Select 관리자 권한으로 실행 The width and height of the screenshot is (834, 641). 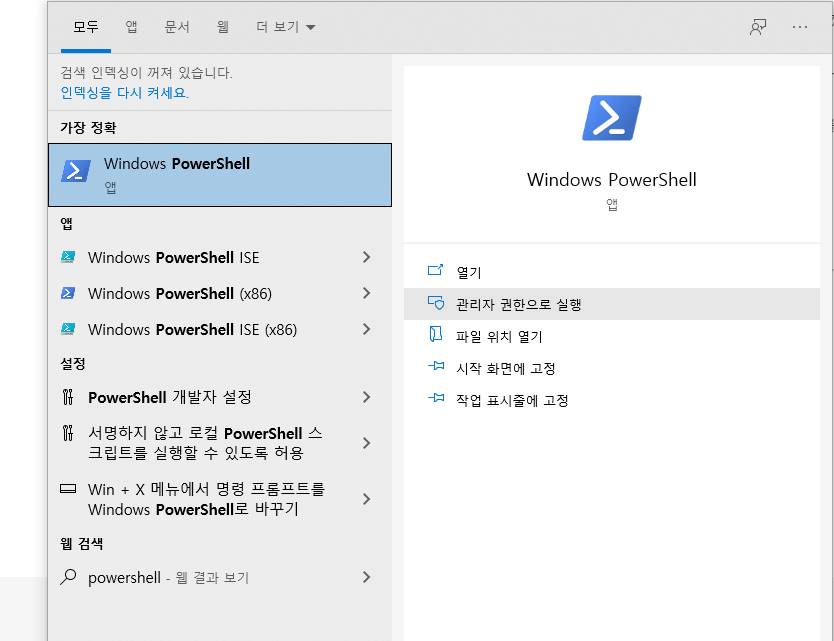[612, 304]
